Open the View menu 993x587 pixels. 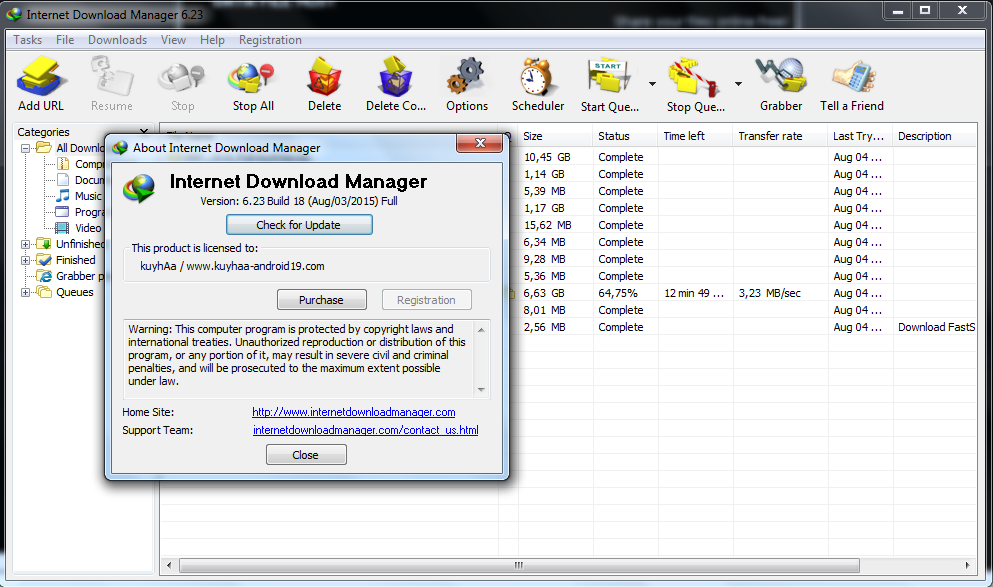[x=173, y=40]
